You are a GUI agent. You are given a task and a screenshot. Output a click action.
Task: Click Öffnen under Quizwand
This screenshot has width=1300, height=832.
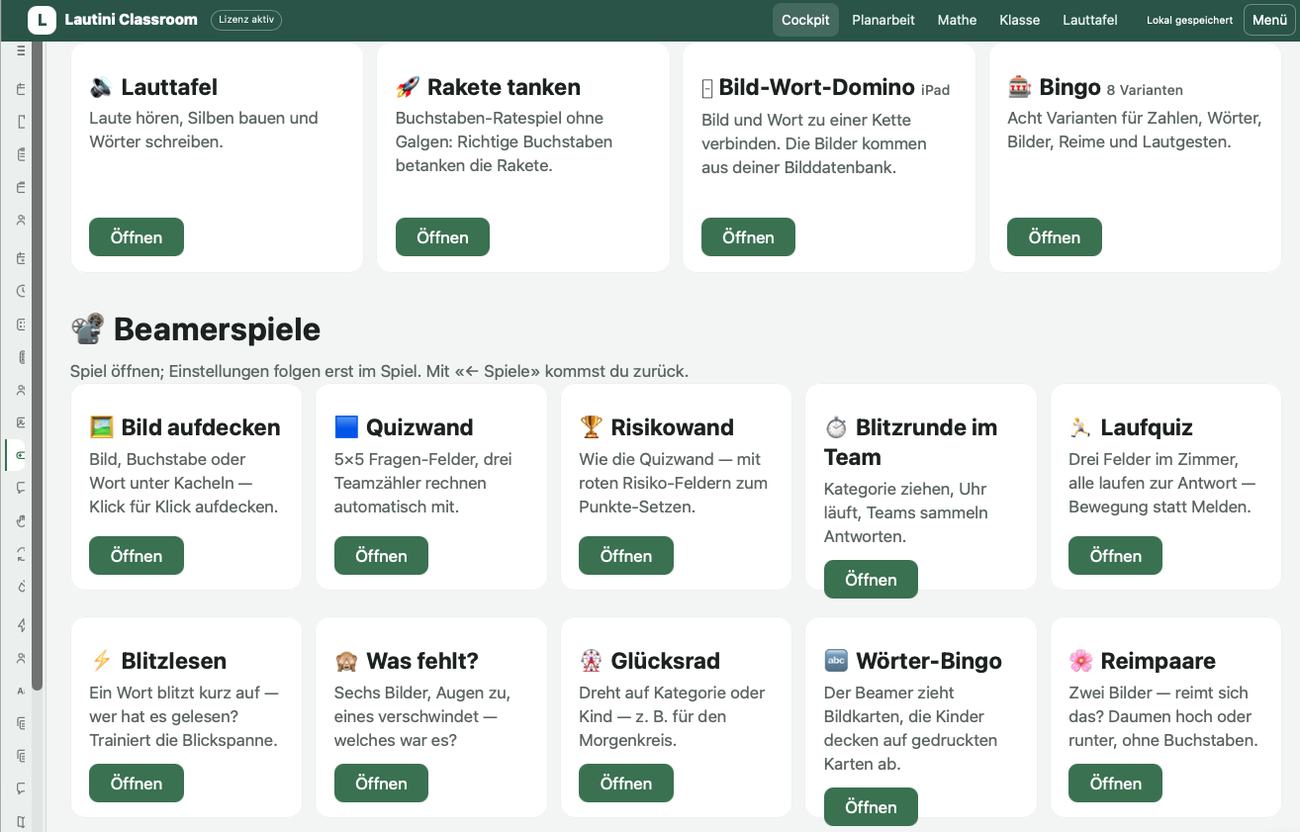click(381, 556)
